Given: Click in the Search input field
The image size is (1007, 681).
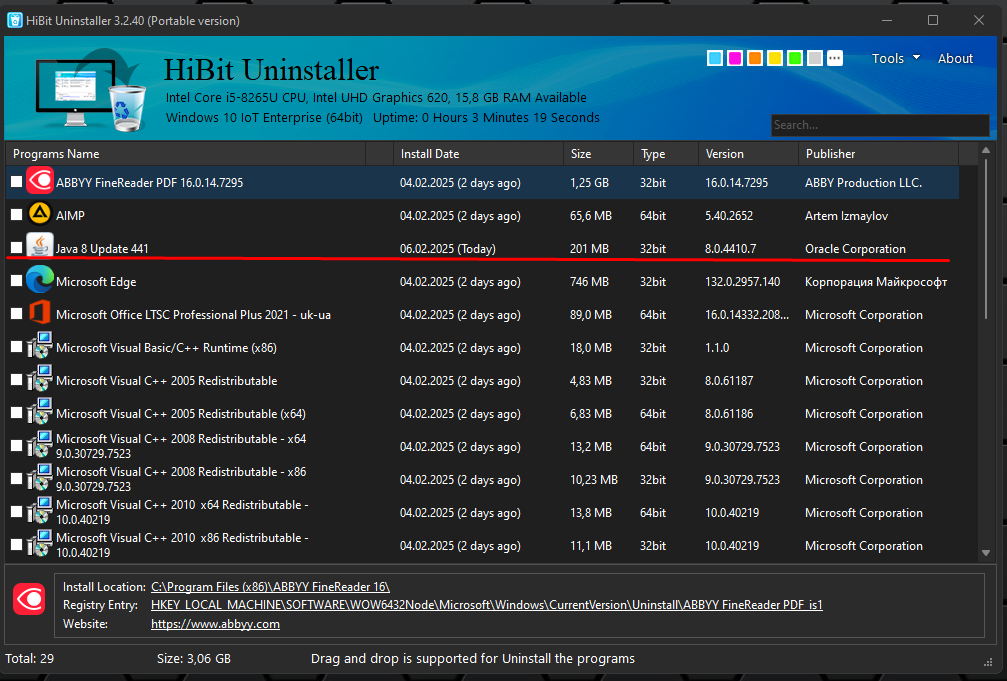Looking at the screenshot, I should [878, 125].
